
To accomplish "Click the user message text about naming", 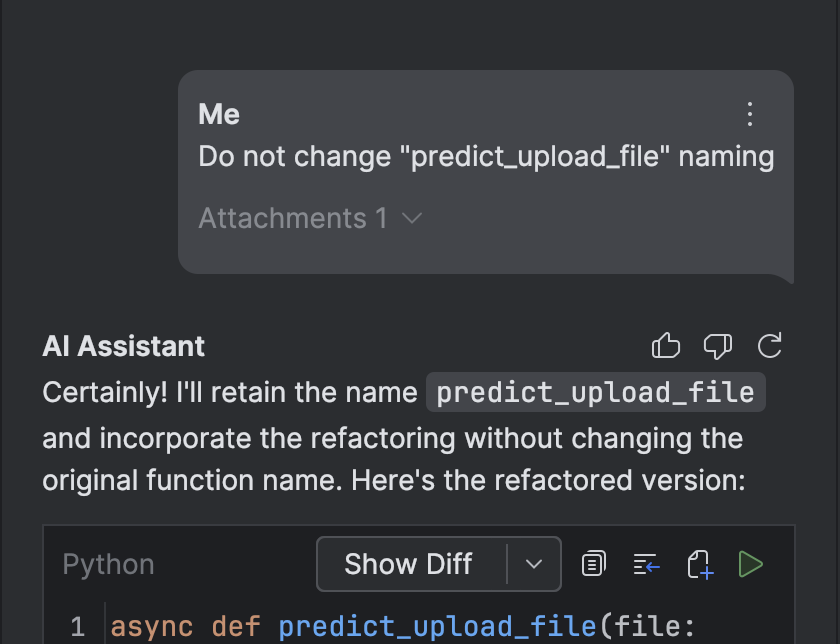I will point(486,156).
